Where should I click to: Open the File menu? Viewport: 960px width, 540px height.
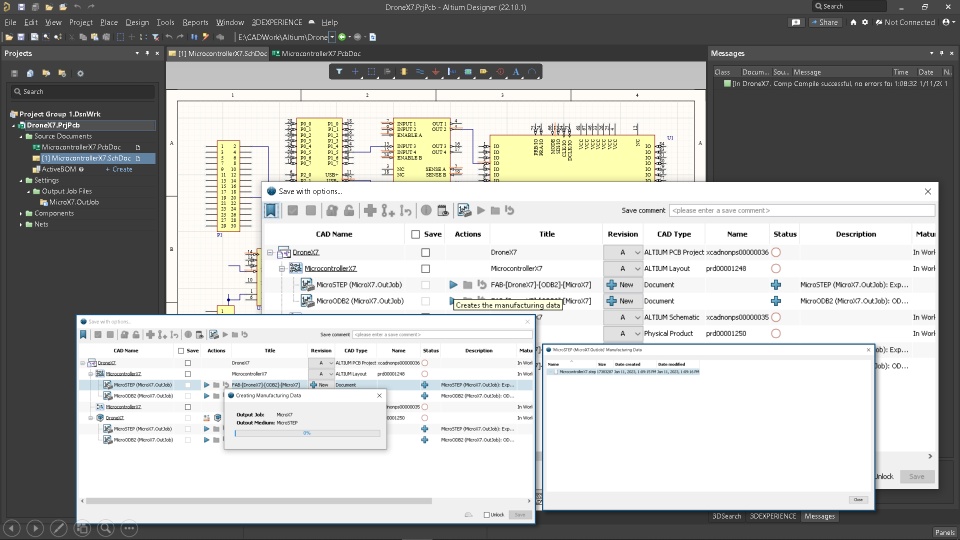click(x=10, y=22)
